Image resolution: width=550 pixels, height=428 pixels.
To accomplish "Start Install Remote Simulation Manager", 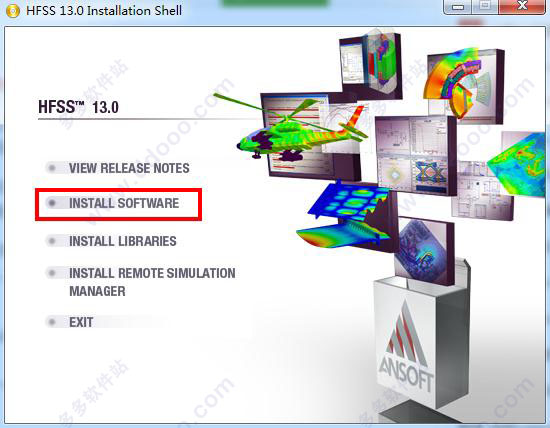I will click(x=152, y=282).
